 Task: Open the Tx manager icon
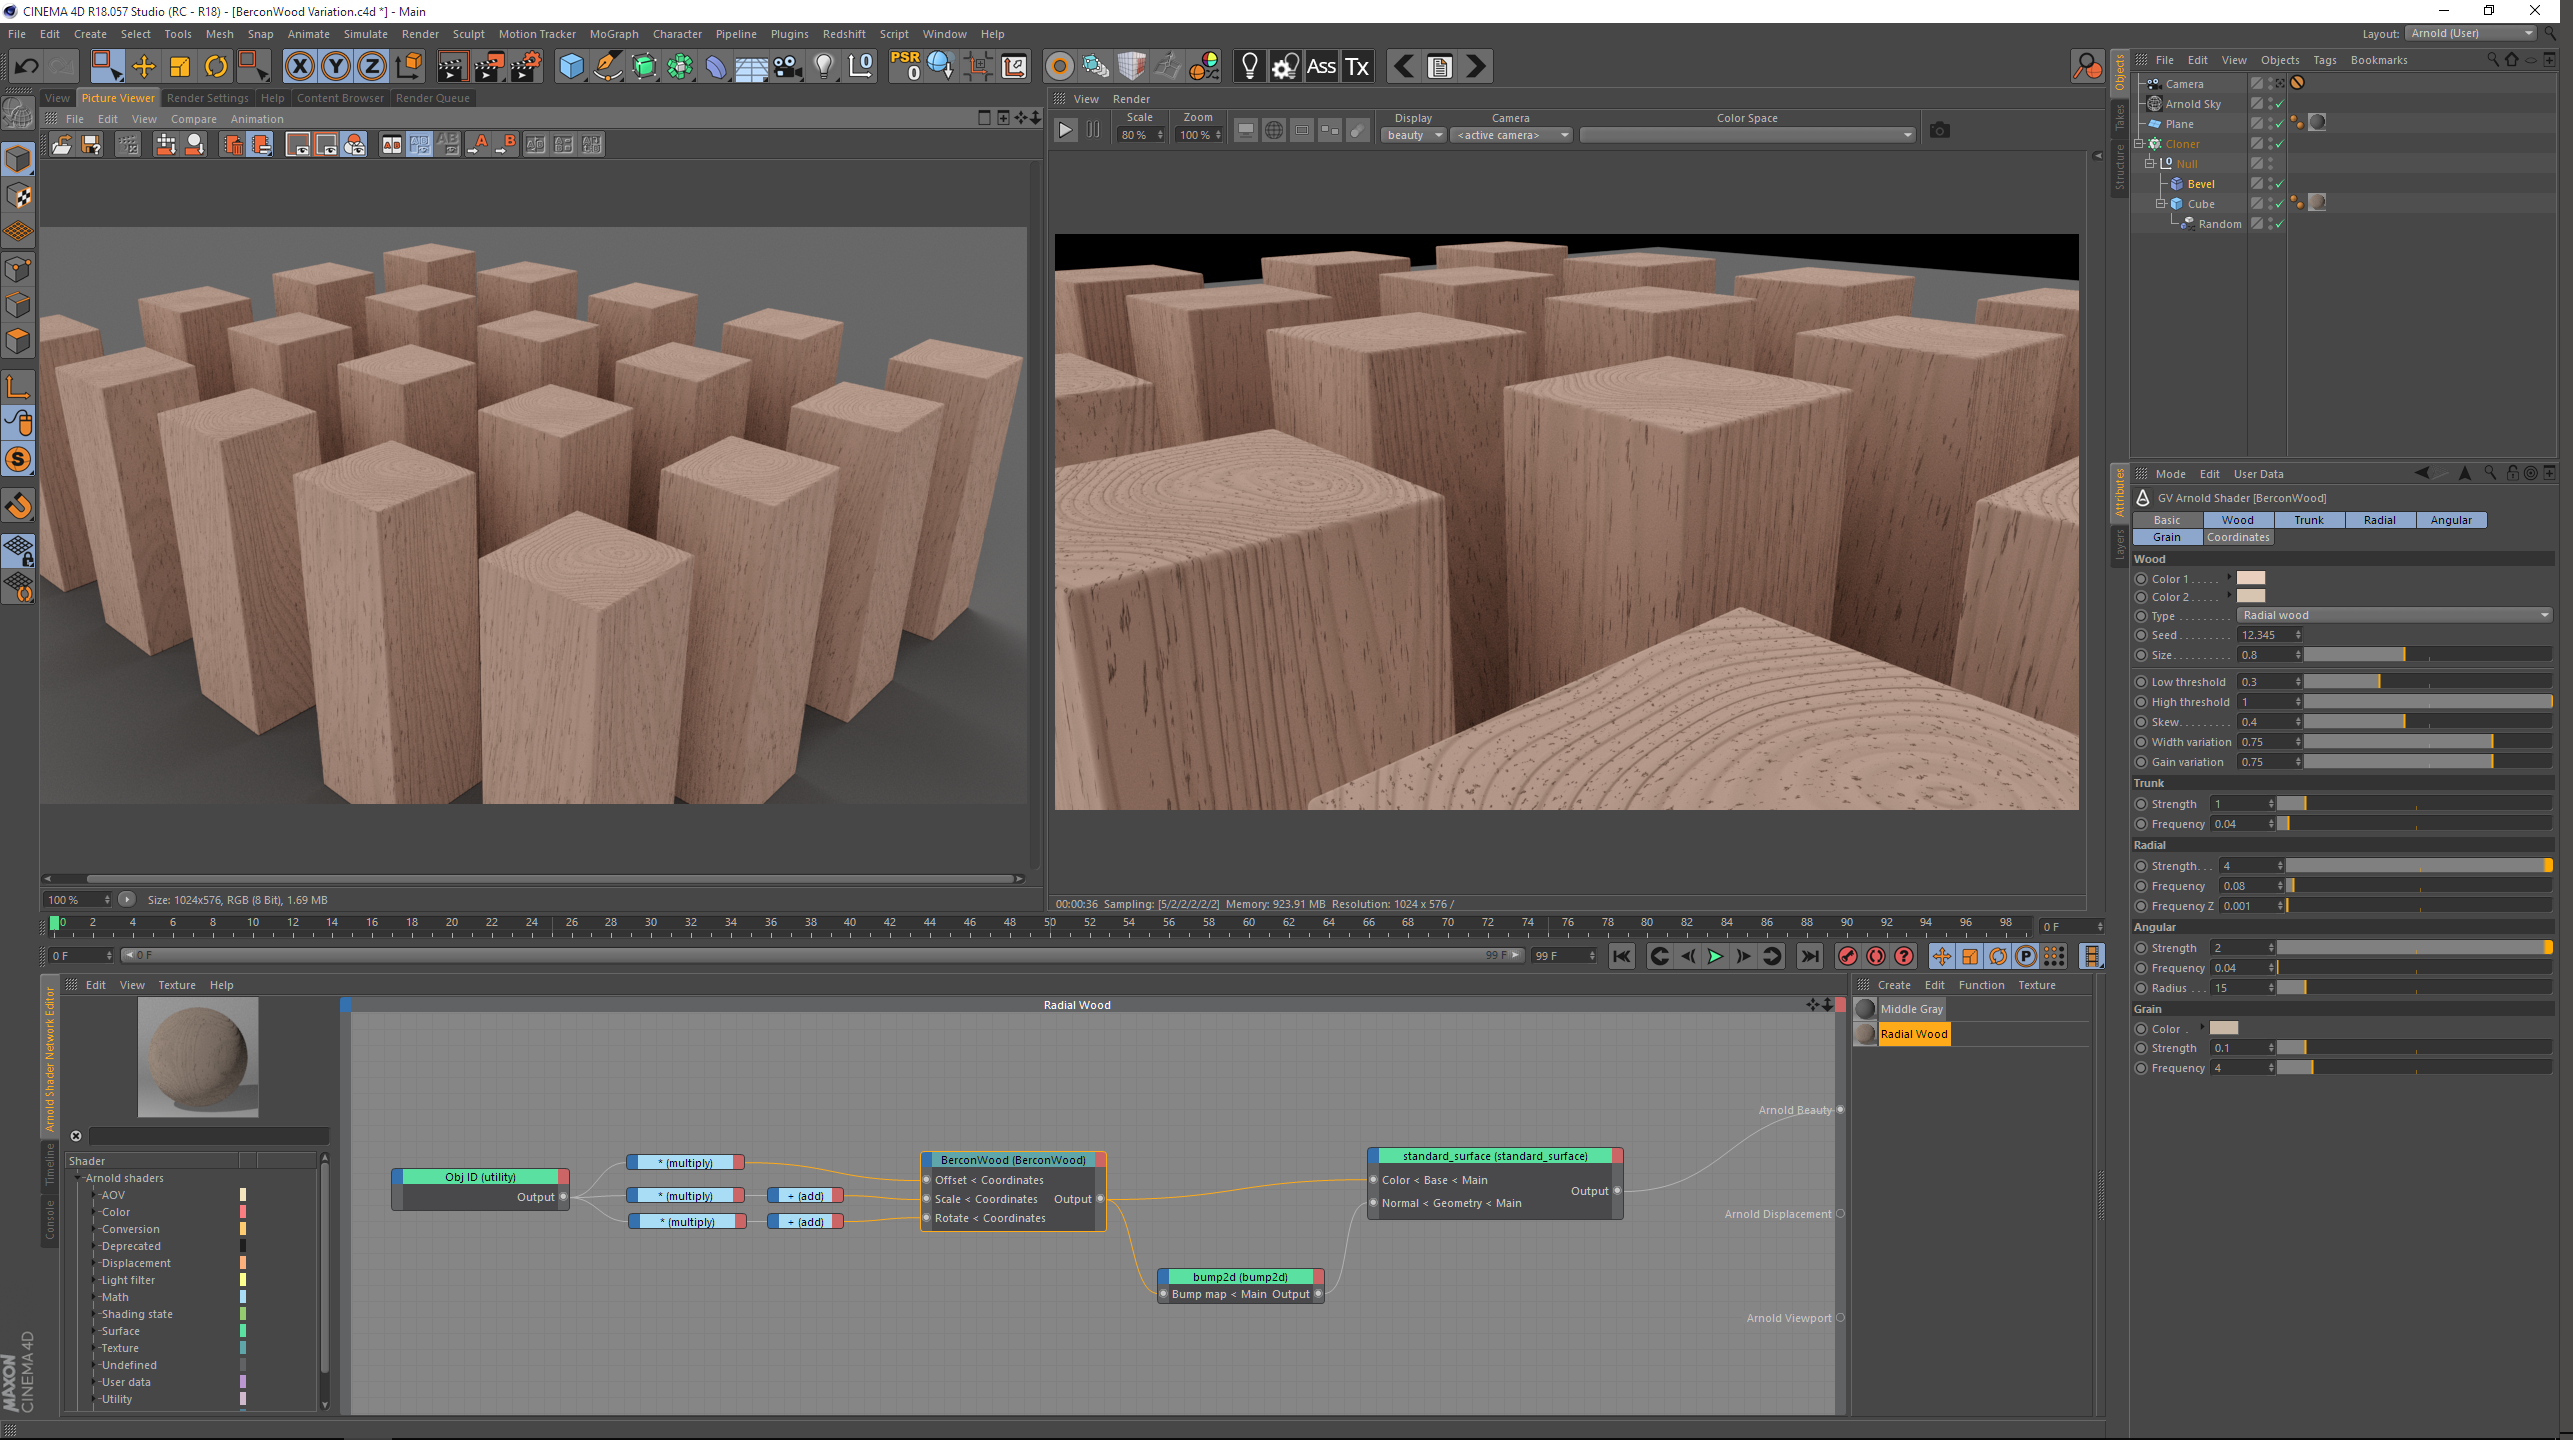(x=1357, y=67)
